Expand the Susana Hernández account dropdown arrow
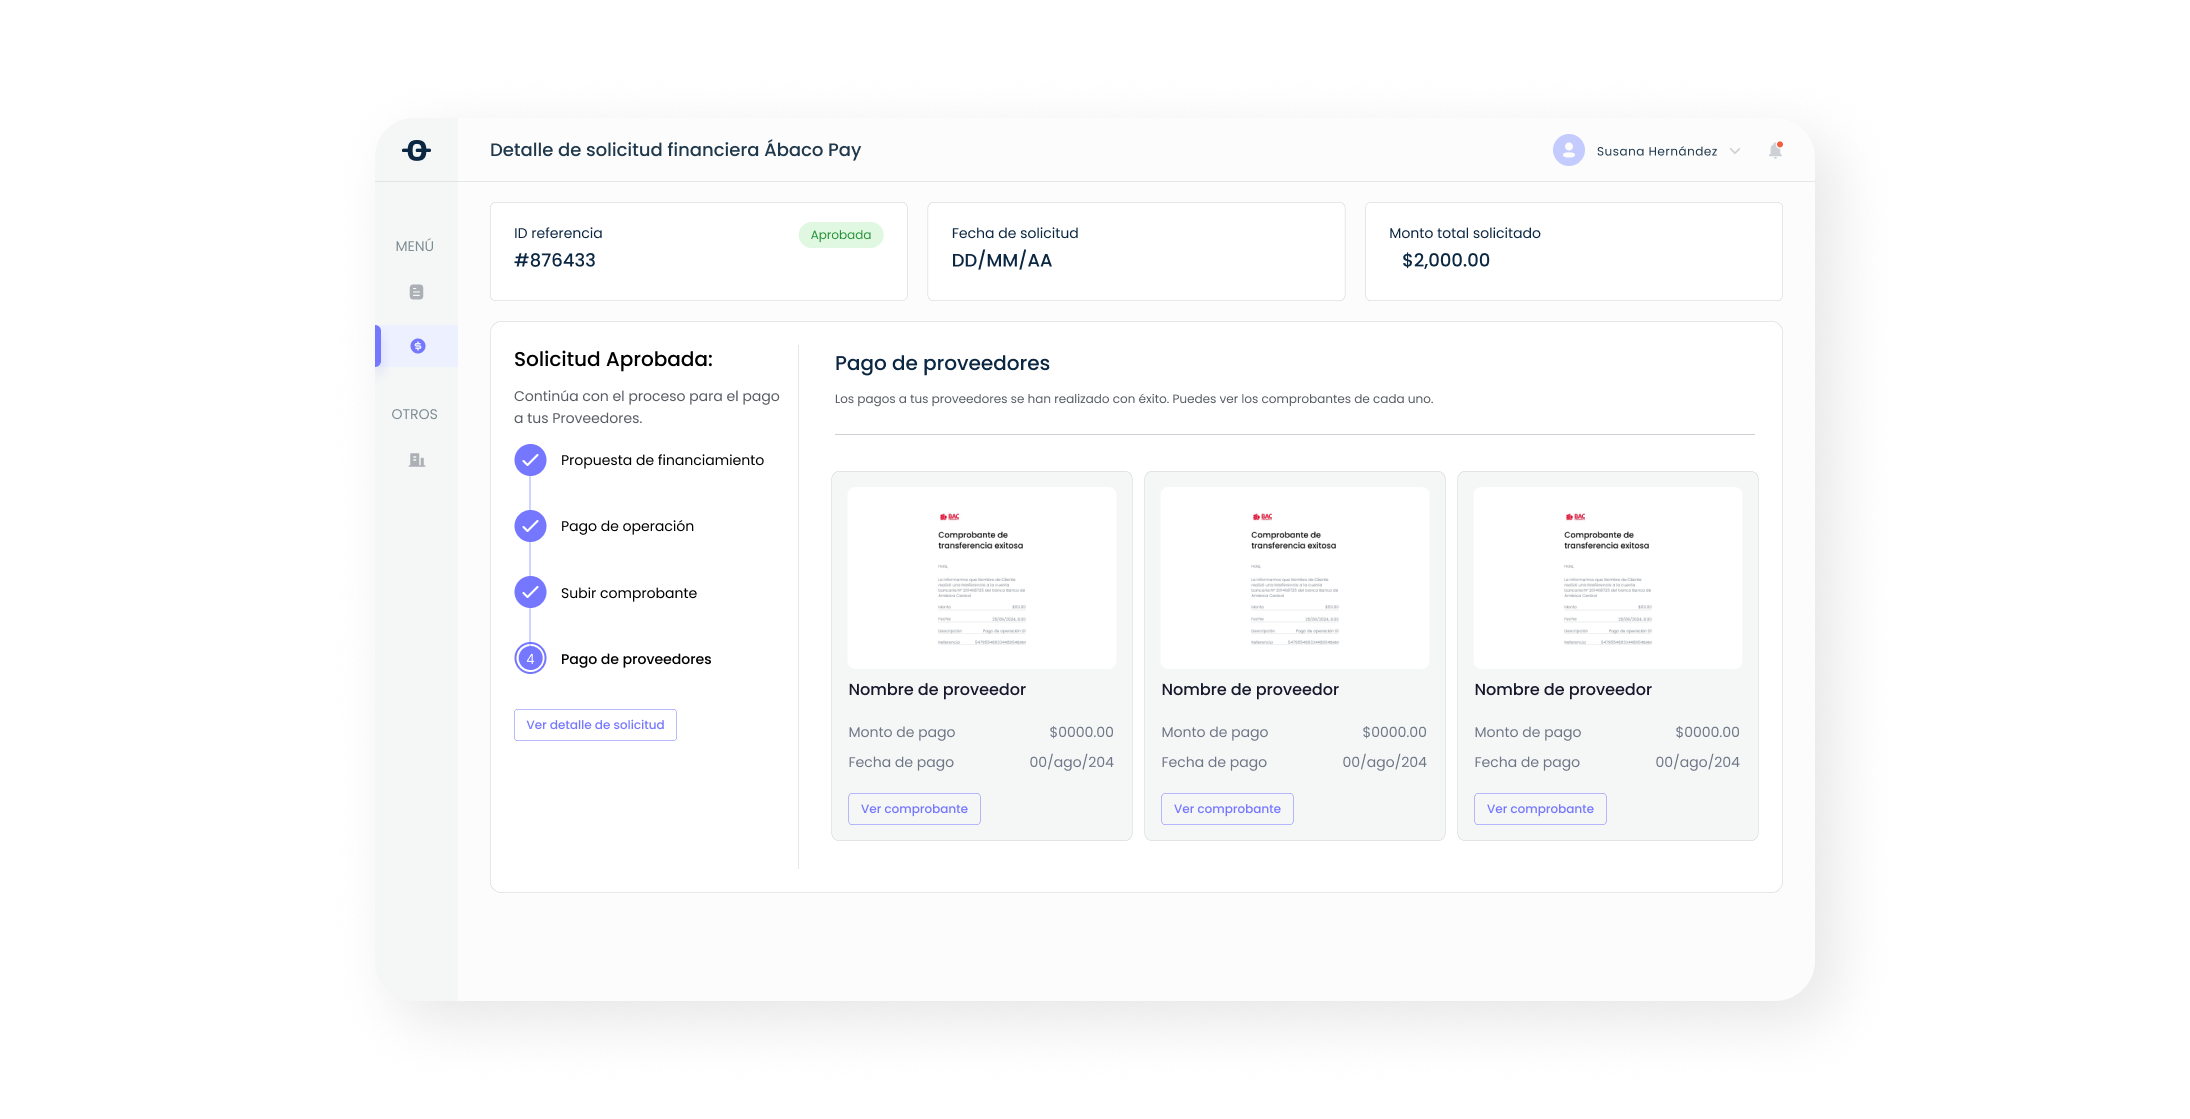Image resolution: width=2190 pixels, height=1119 pixels. (1735, 151)
